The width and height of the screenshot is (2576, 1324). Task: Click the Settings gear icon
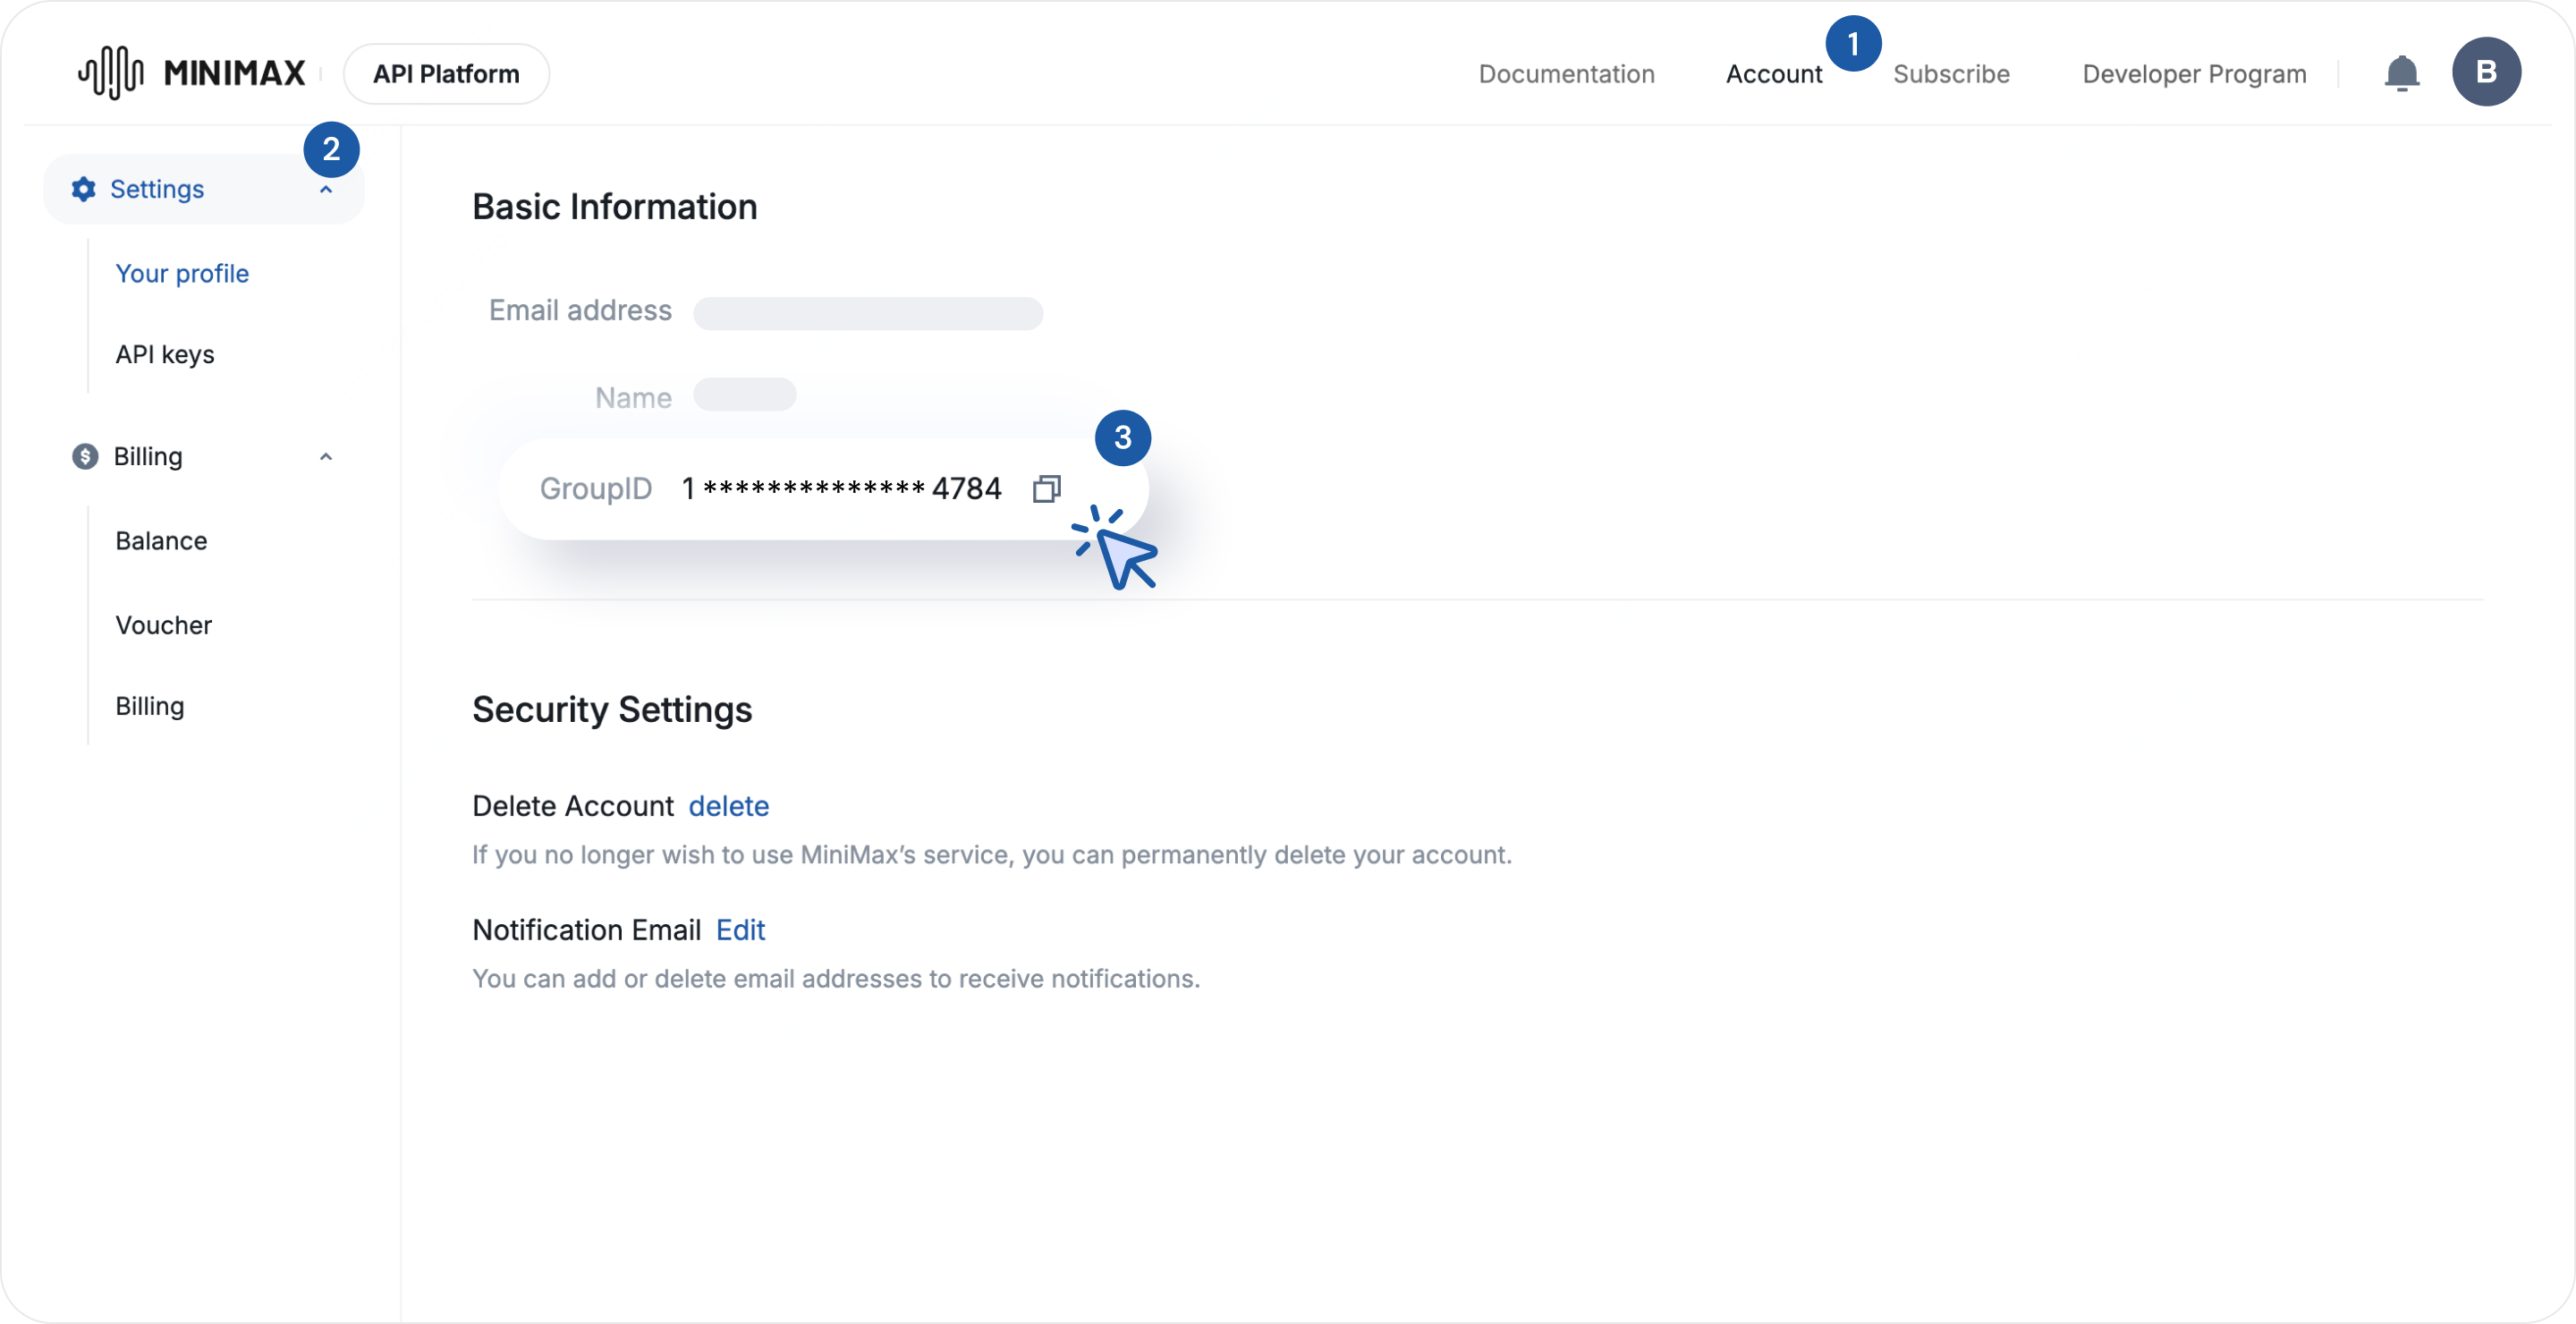click(x=84, y=189)
